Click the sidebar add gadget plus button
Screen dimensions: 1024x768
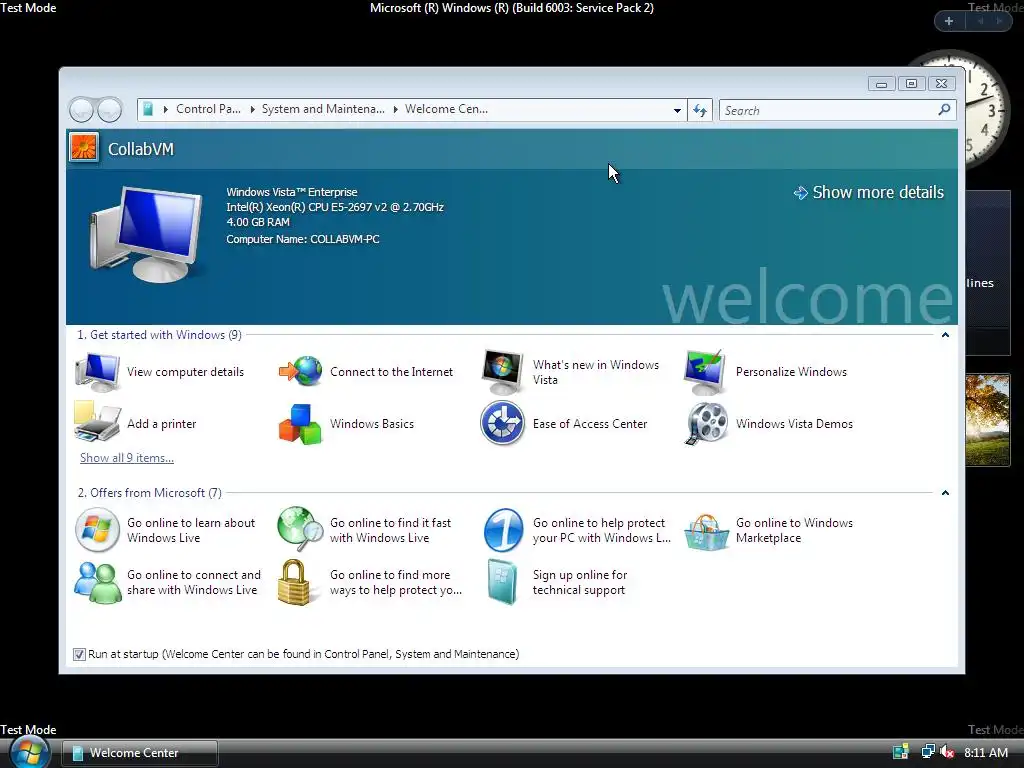point(949,21)
